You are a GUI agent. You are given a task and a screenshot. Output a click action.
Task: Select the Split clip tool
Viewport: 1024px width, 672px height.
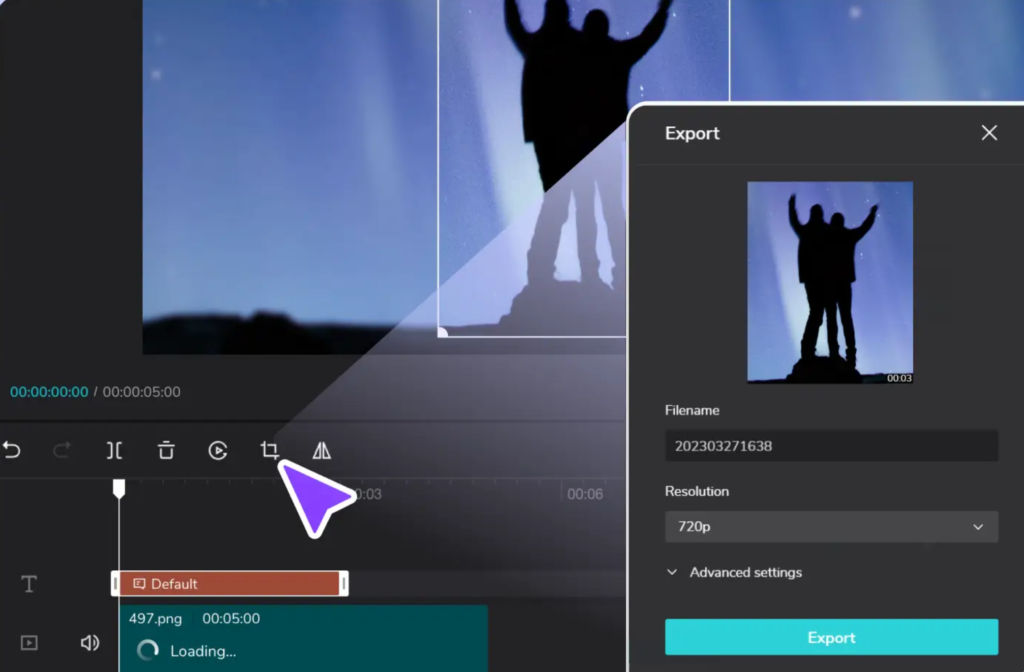tap(114, 451)
